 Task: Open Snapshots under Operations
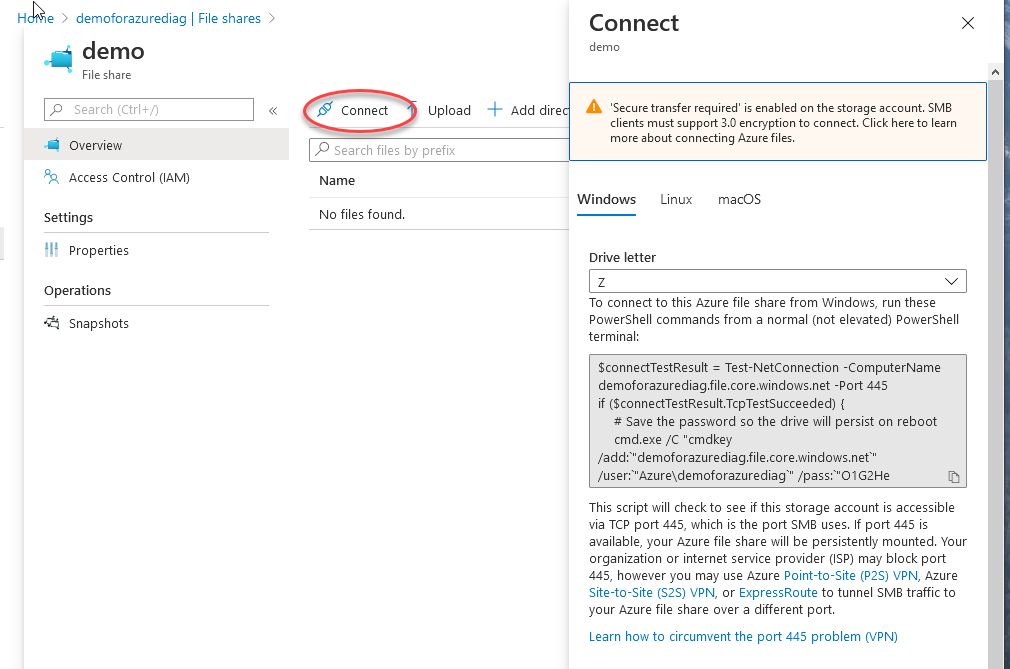pos(157,323)
